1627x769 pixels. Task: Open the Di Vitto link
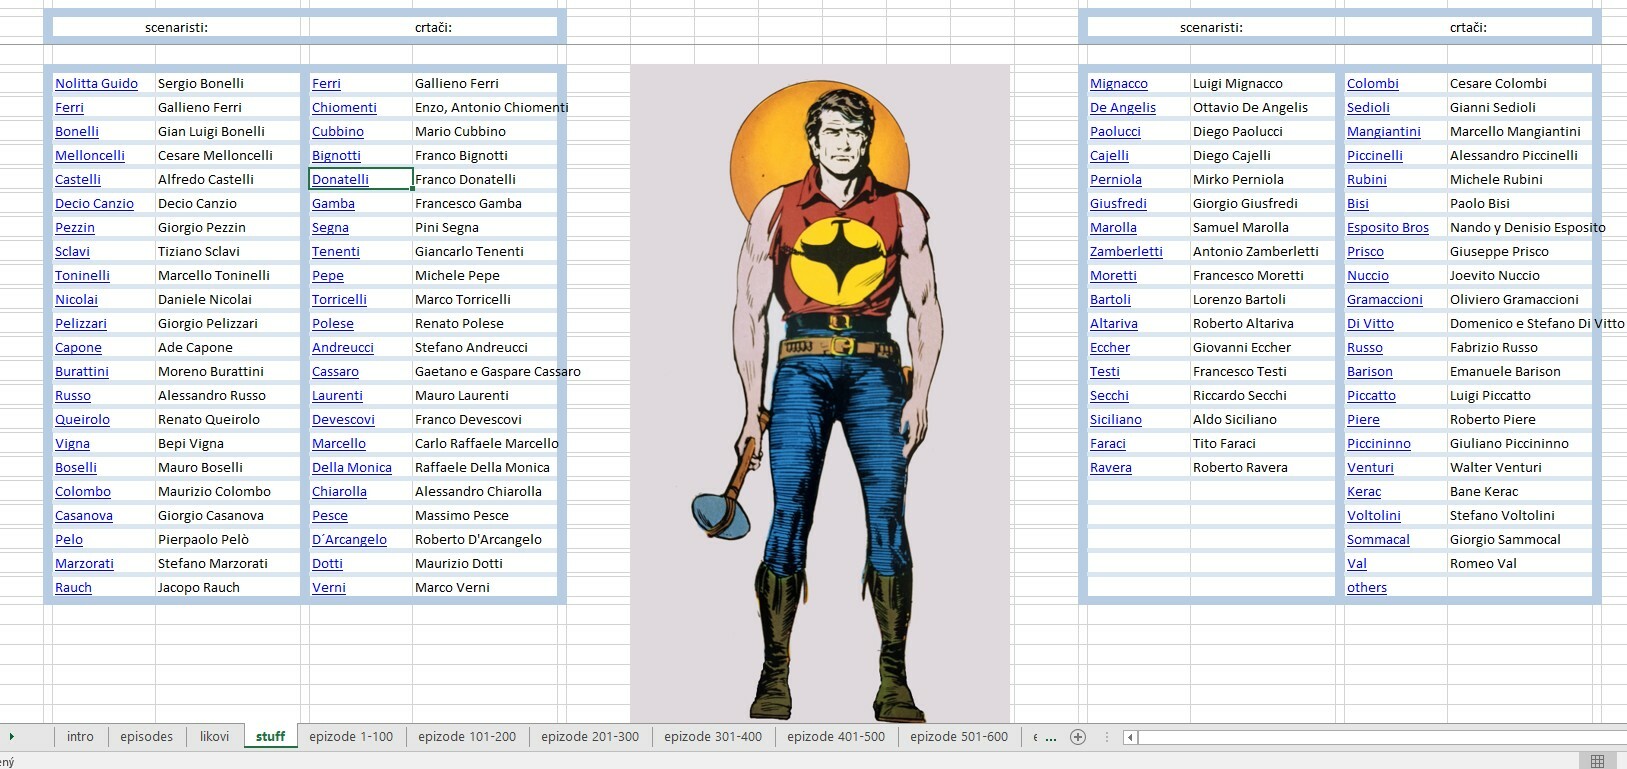coord(1370,324)
